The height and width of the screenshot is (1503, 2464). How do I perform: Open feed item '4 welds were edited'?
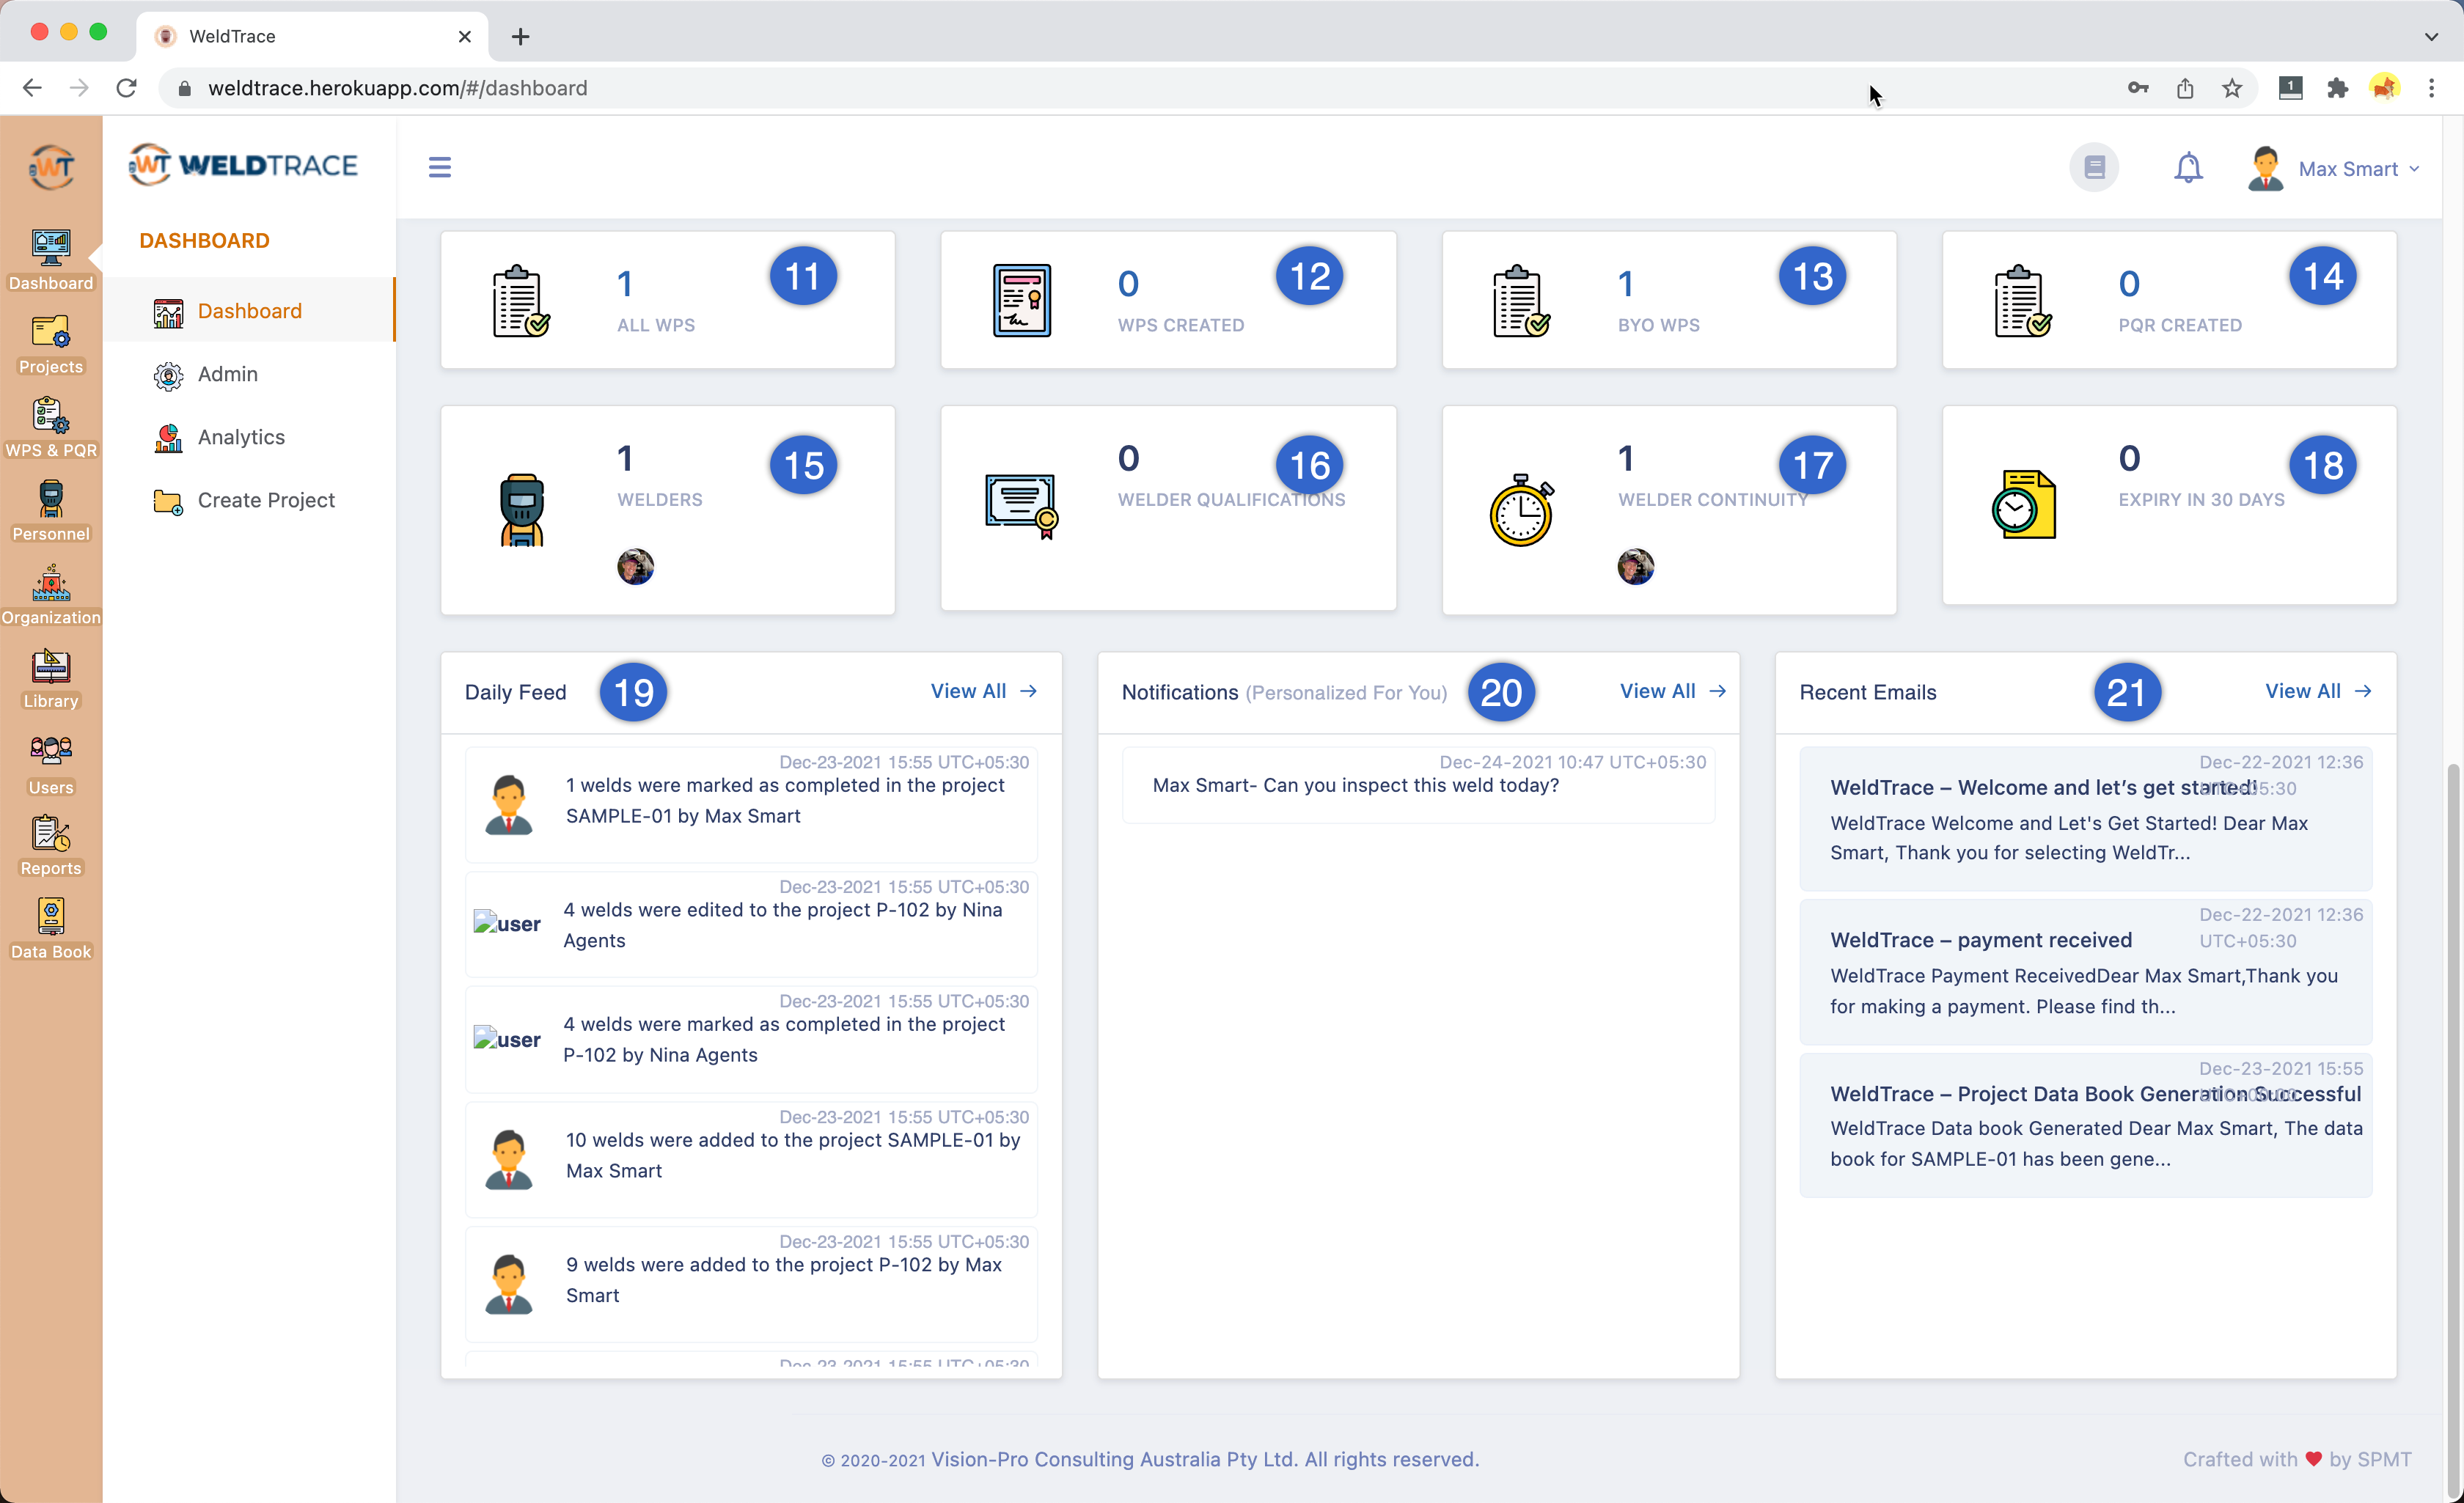[751, 923]
